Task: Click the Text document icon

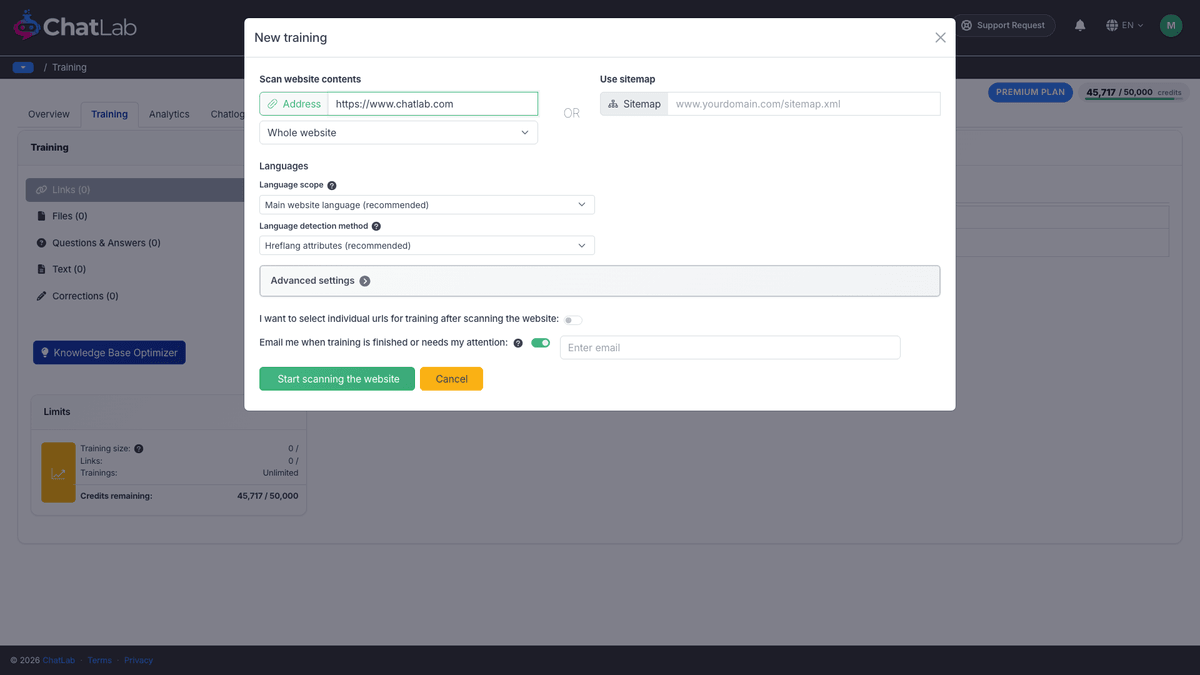Action: 41,269
